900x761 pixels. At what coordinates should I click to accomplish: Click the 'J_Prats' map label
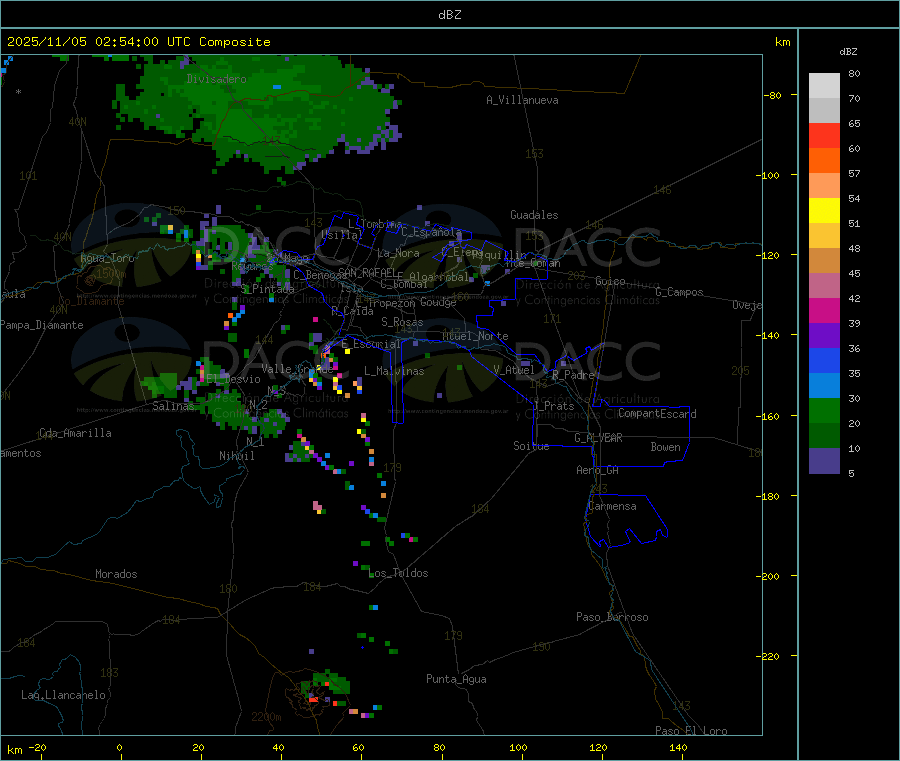554,406
